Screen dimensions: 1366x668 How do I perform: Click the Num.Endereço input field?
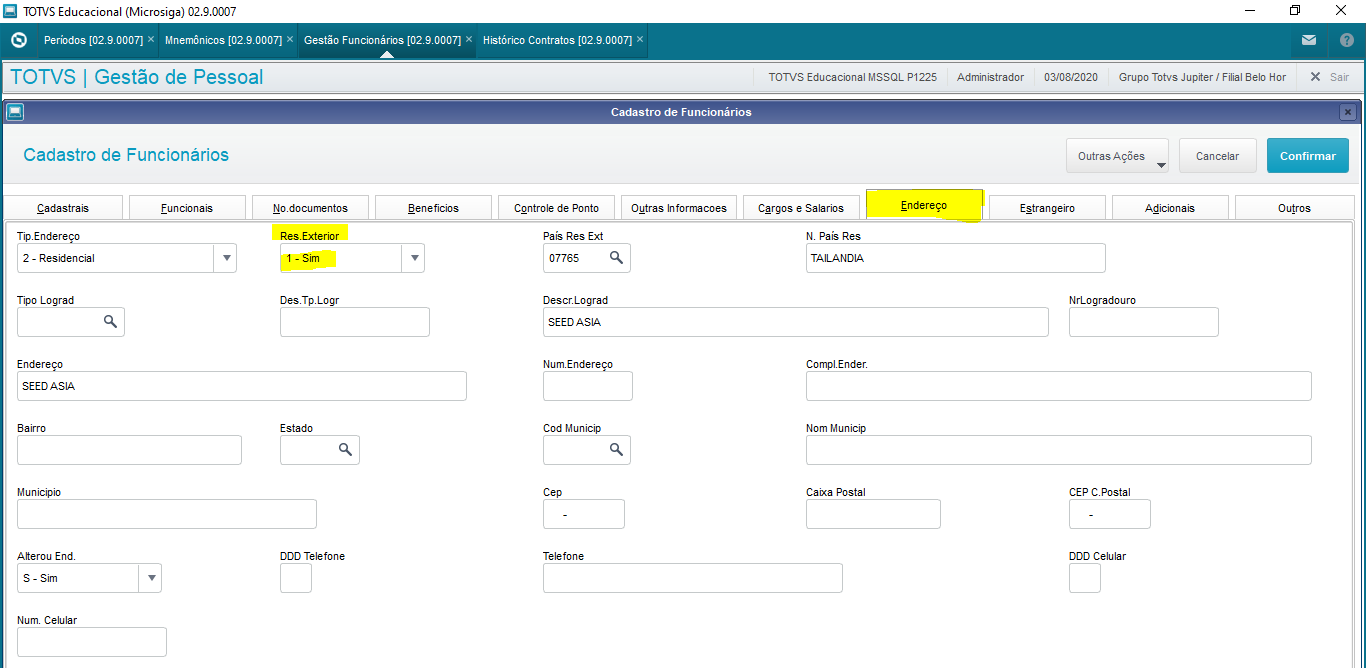(x=588, y=386)
